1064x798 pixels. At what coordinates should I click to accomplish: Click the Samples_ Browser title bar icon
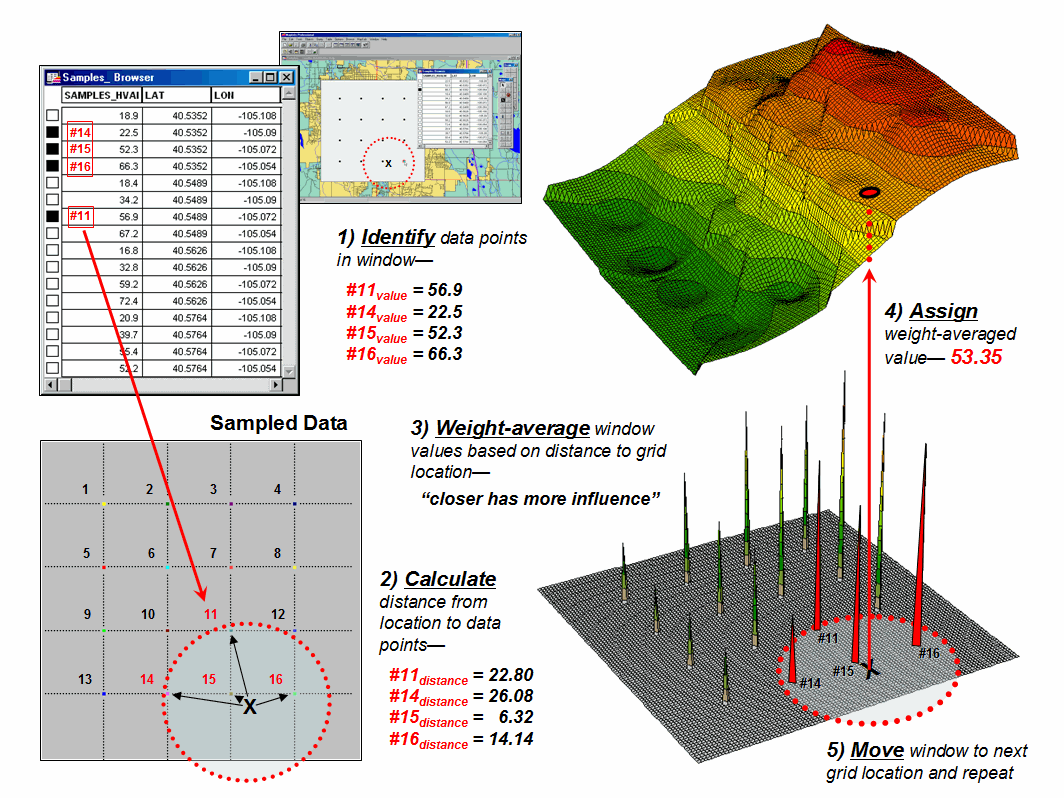(x=52, y=77)
